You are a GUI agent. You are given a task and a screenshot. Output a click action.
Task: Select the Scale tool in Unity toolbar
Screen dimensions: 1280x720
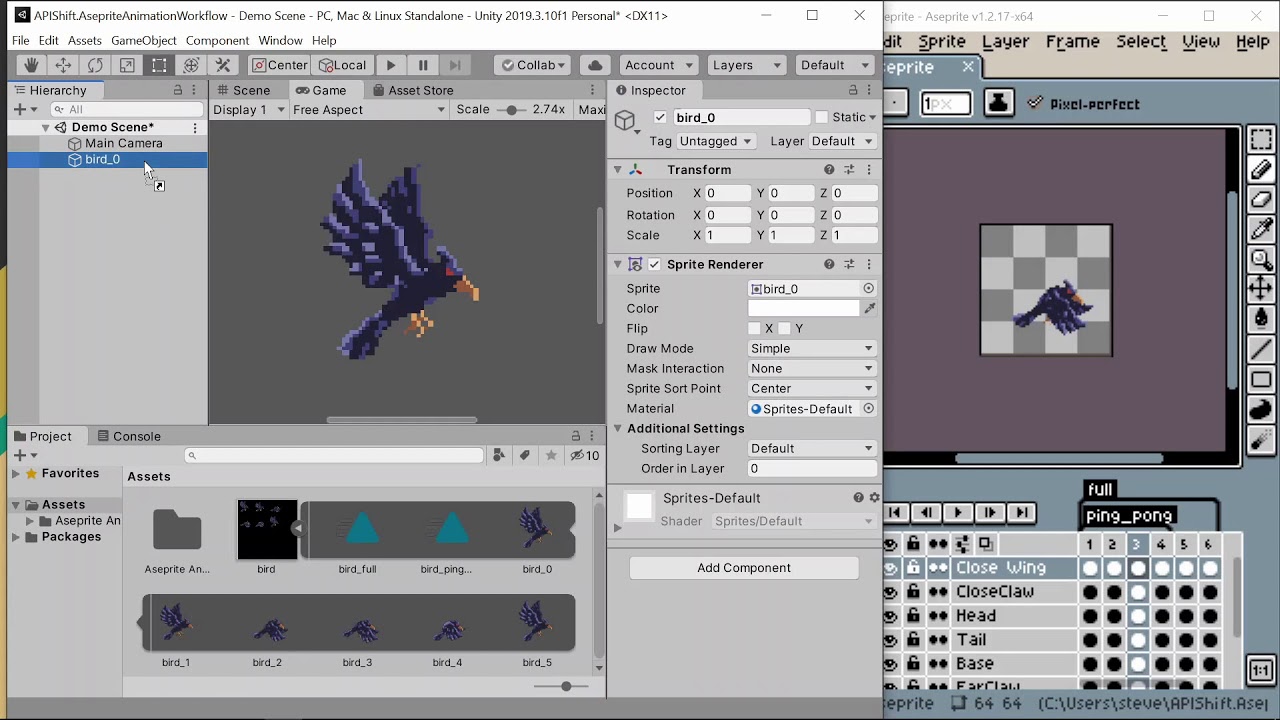[x=127, y=65]
